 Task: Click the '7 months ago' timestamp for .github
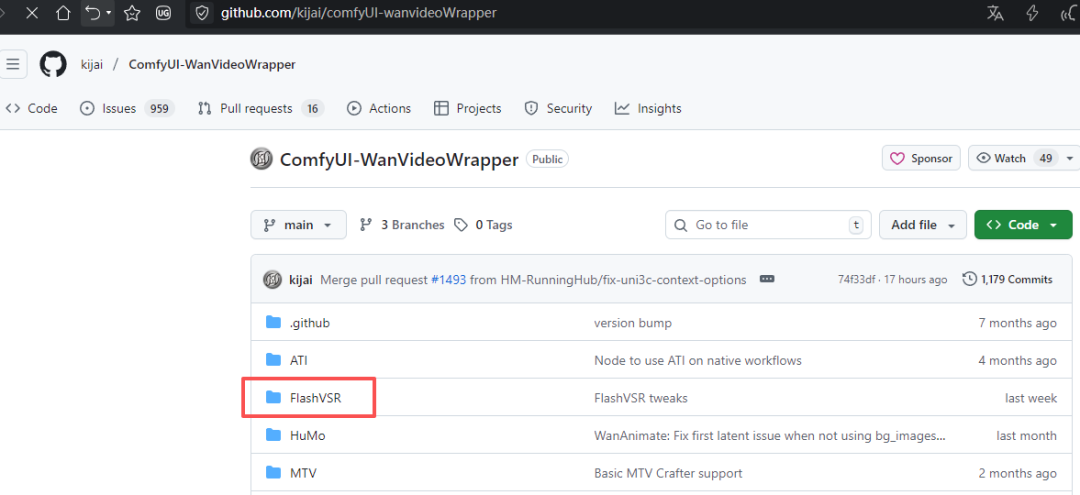click(1017, 323)
